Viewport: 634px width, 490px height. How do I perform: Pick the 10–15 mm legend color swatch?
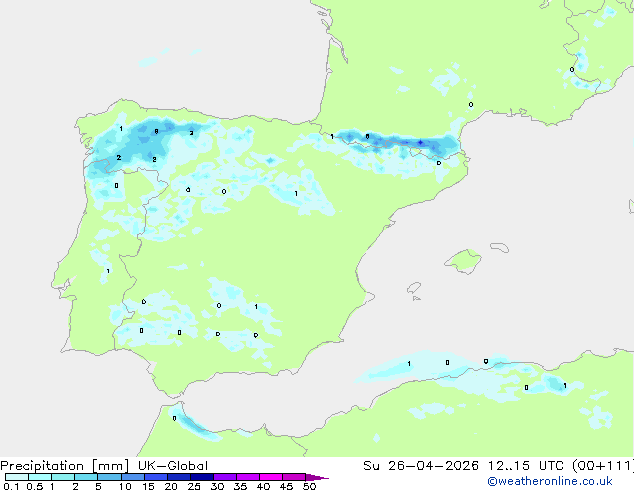132,477
